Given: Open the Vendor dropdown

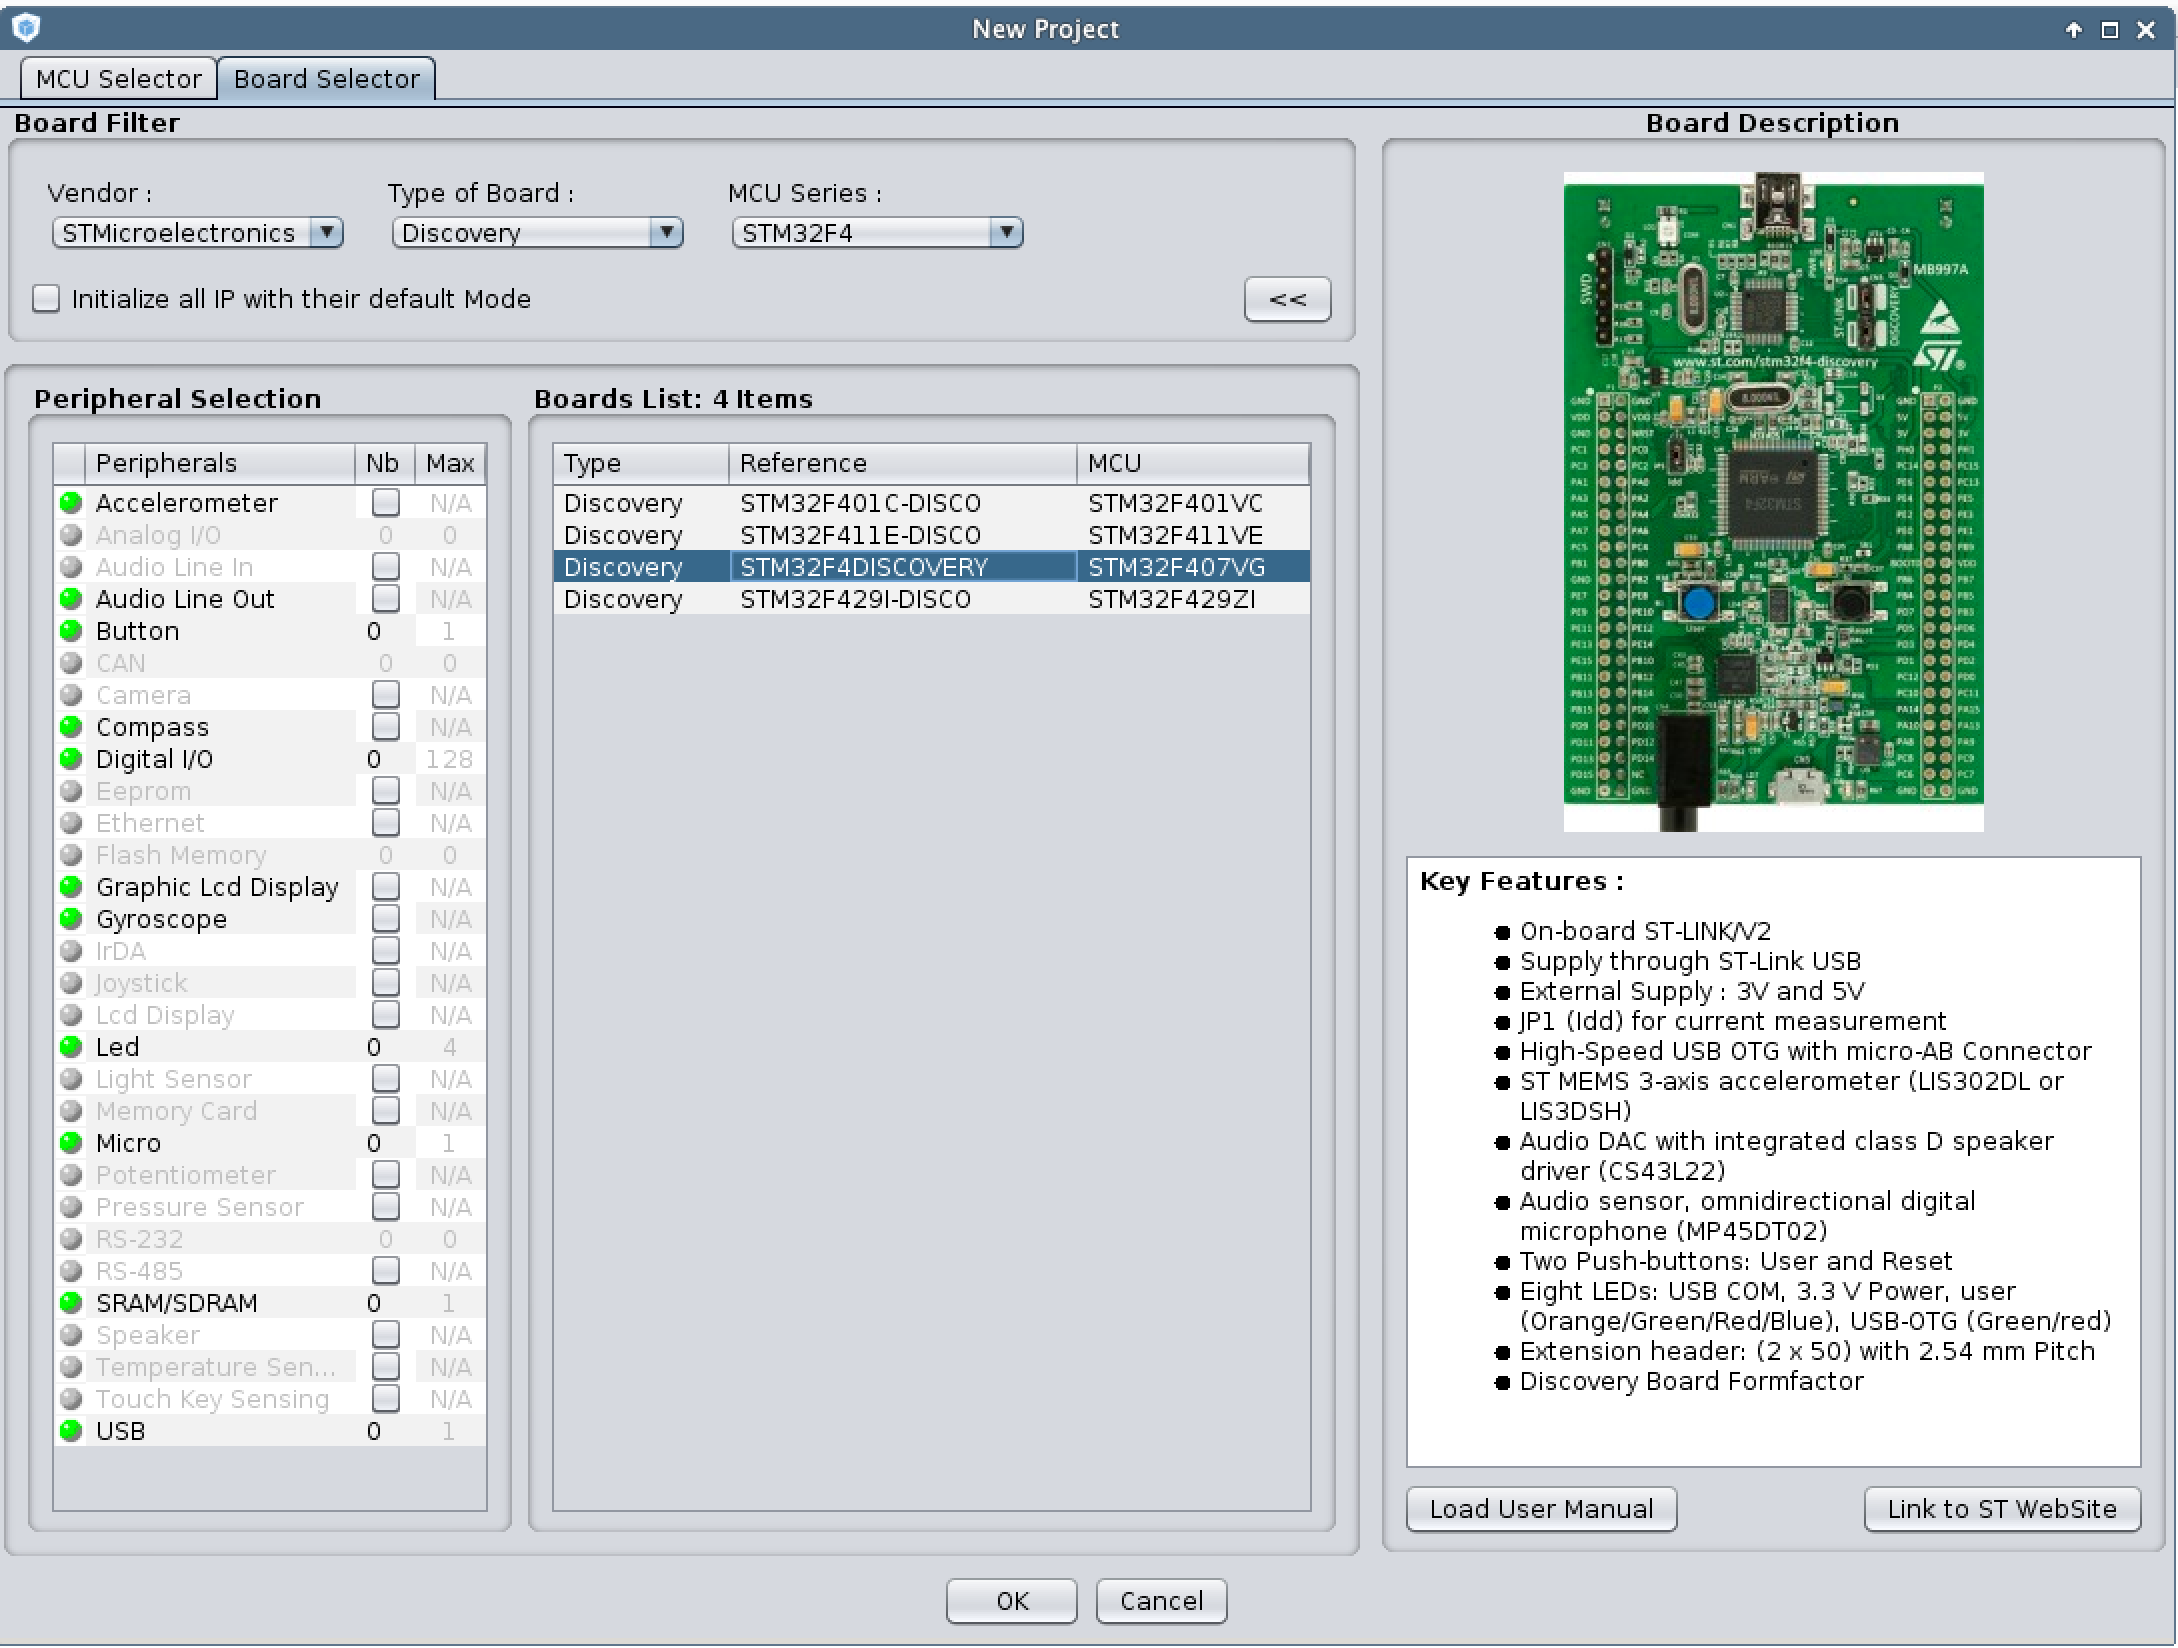Looking at the screenshot, I should [x=197, y=233].
